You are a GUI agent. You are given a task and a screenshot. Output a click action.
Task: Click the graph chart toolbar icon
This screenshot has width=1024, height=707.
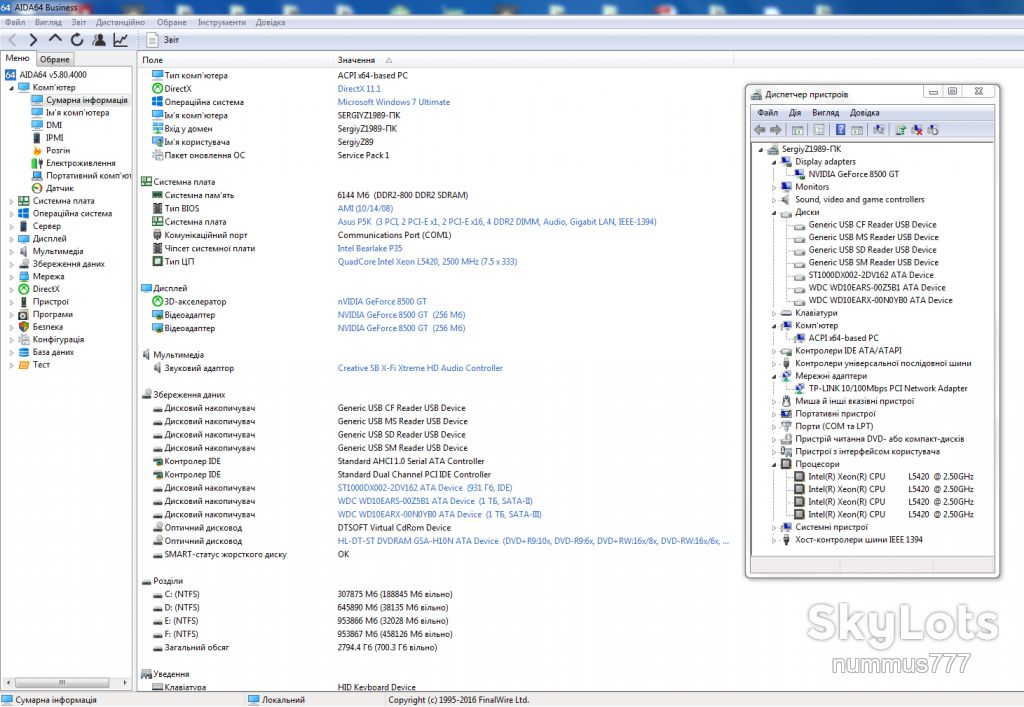[120, 40]
